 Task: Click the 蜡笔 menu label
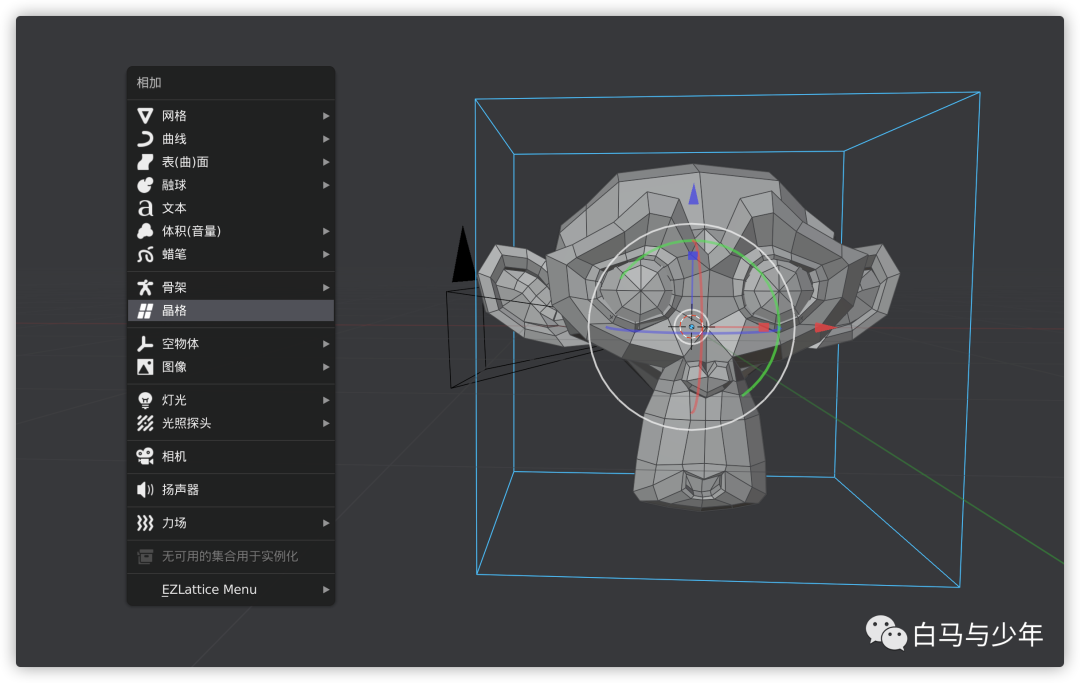pos(174,255)
